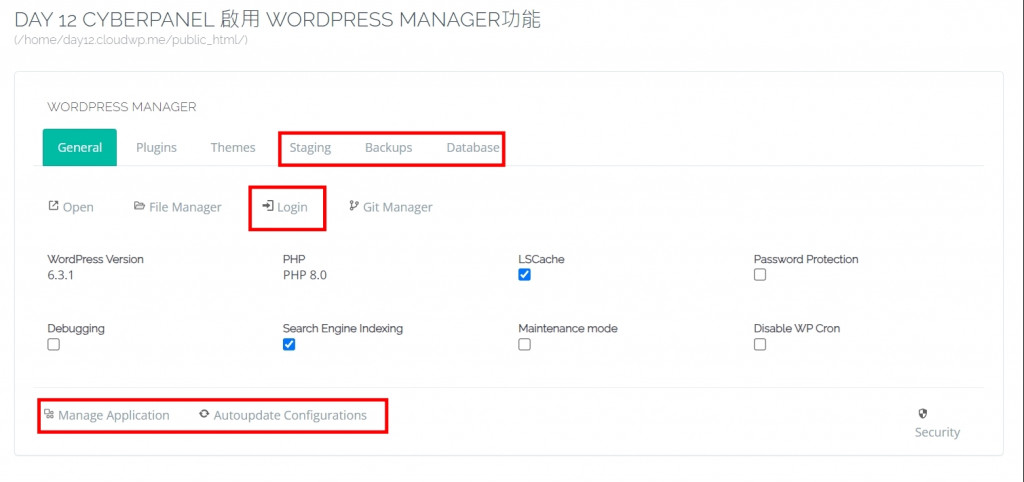1024x482 pixels.
Task: Click the Security label
Action: (937, 432)
